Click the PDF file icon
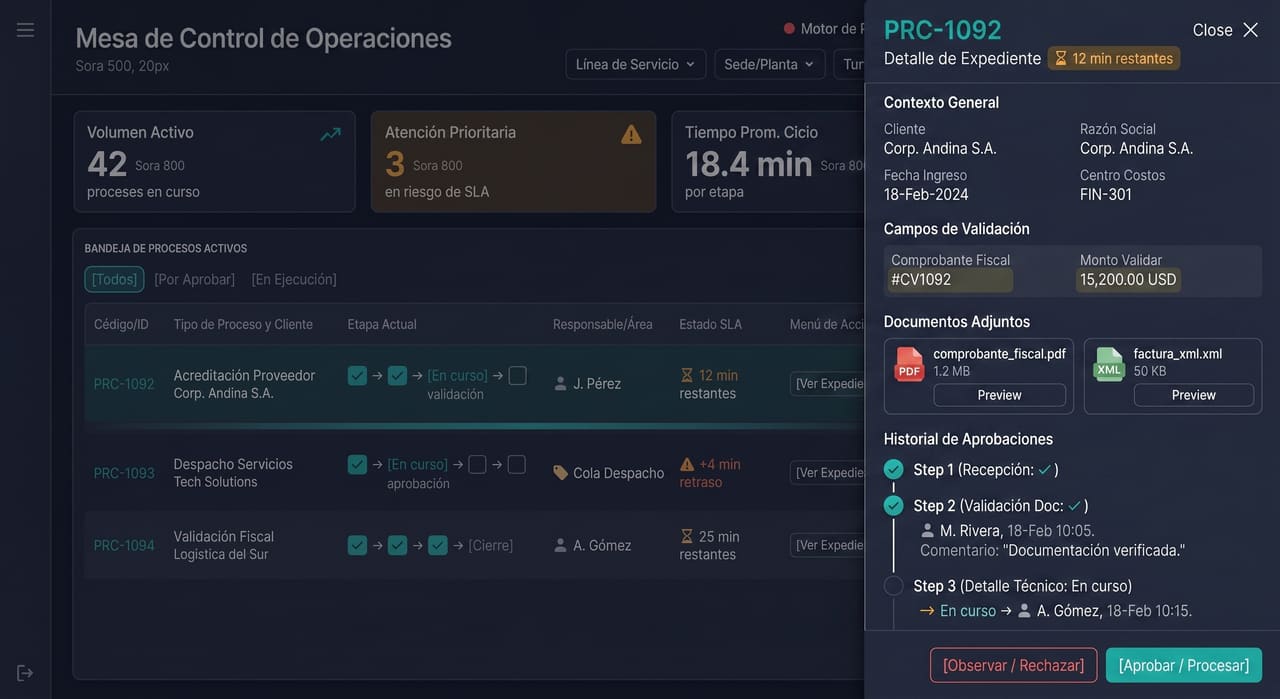 tap(909, 364)
